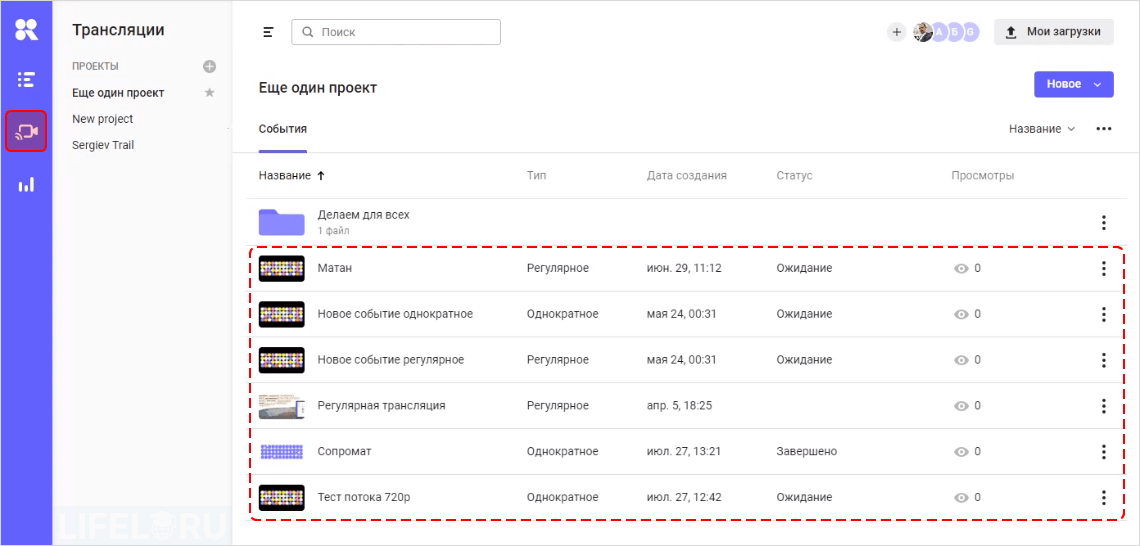This screenshot has width=1140, height=546.
Task: Open the Регулярная трансляция thumbnail
Action: pos(281,406)
